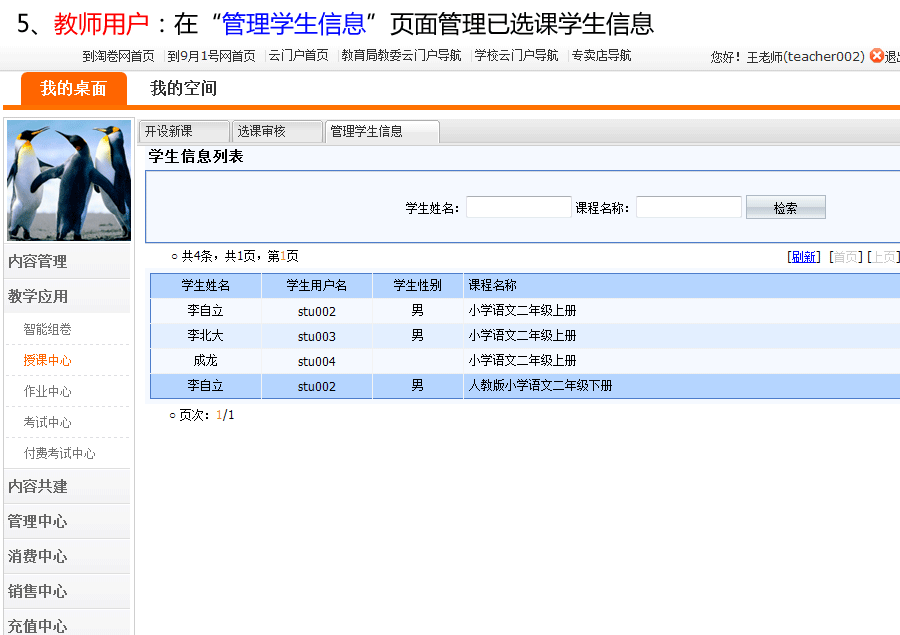Collapse the 教学应用 sidebar section
Image resolution: width=900 pixels, height=635 pixels.
(38, 296)
